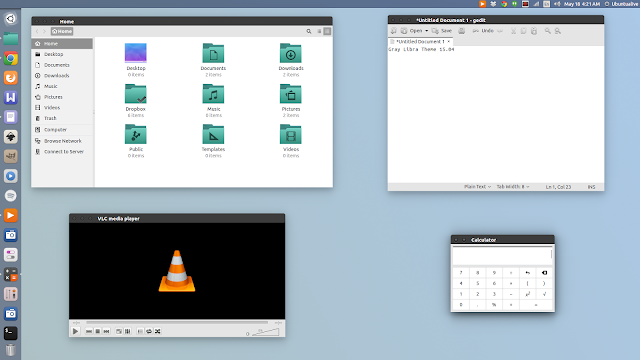Switch Files to grid icon view
Screen dimensions: 640x360
pyautogui.click(x=327, y=31)
